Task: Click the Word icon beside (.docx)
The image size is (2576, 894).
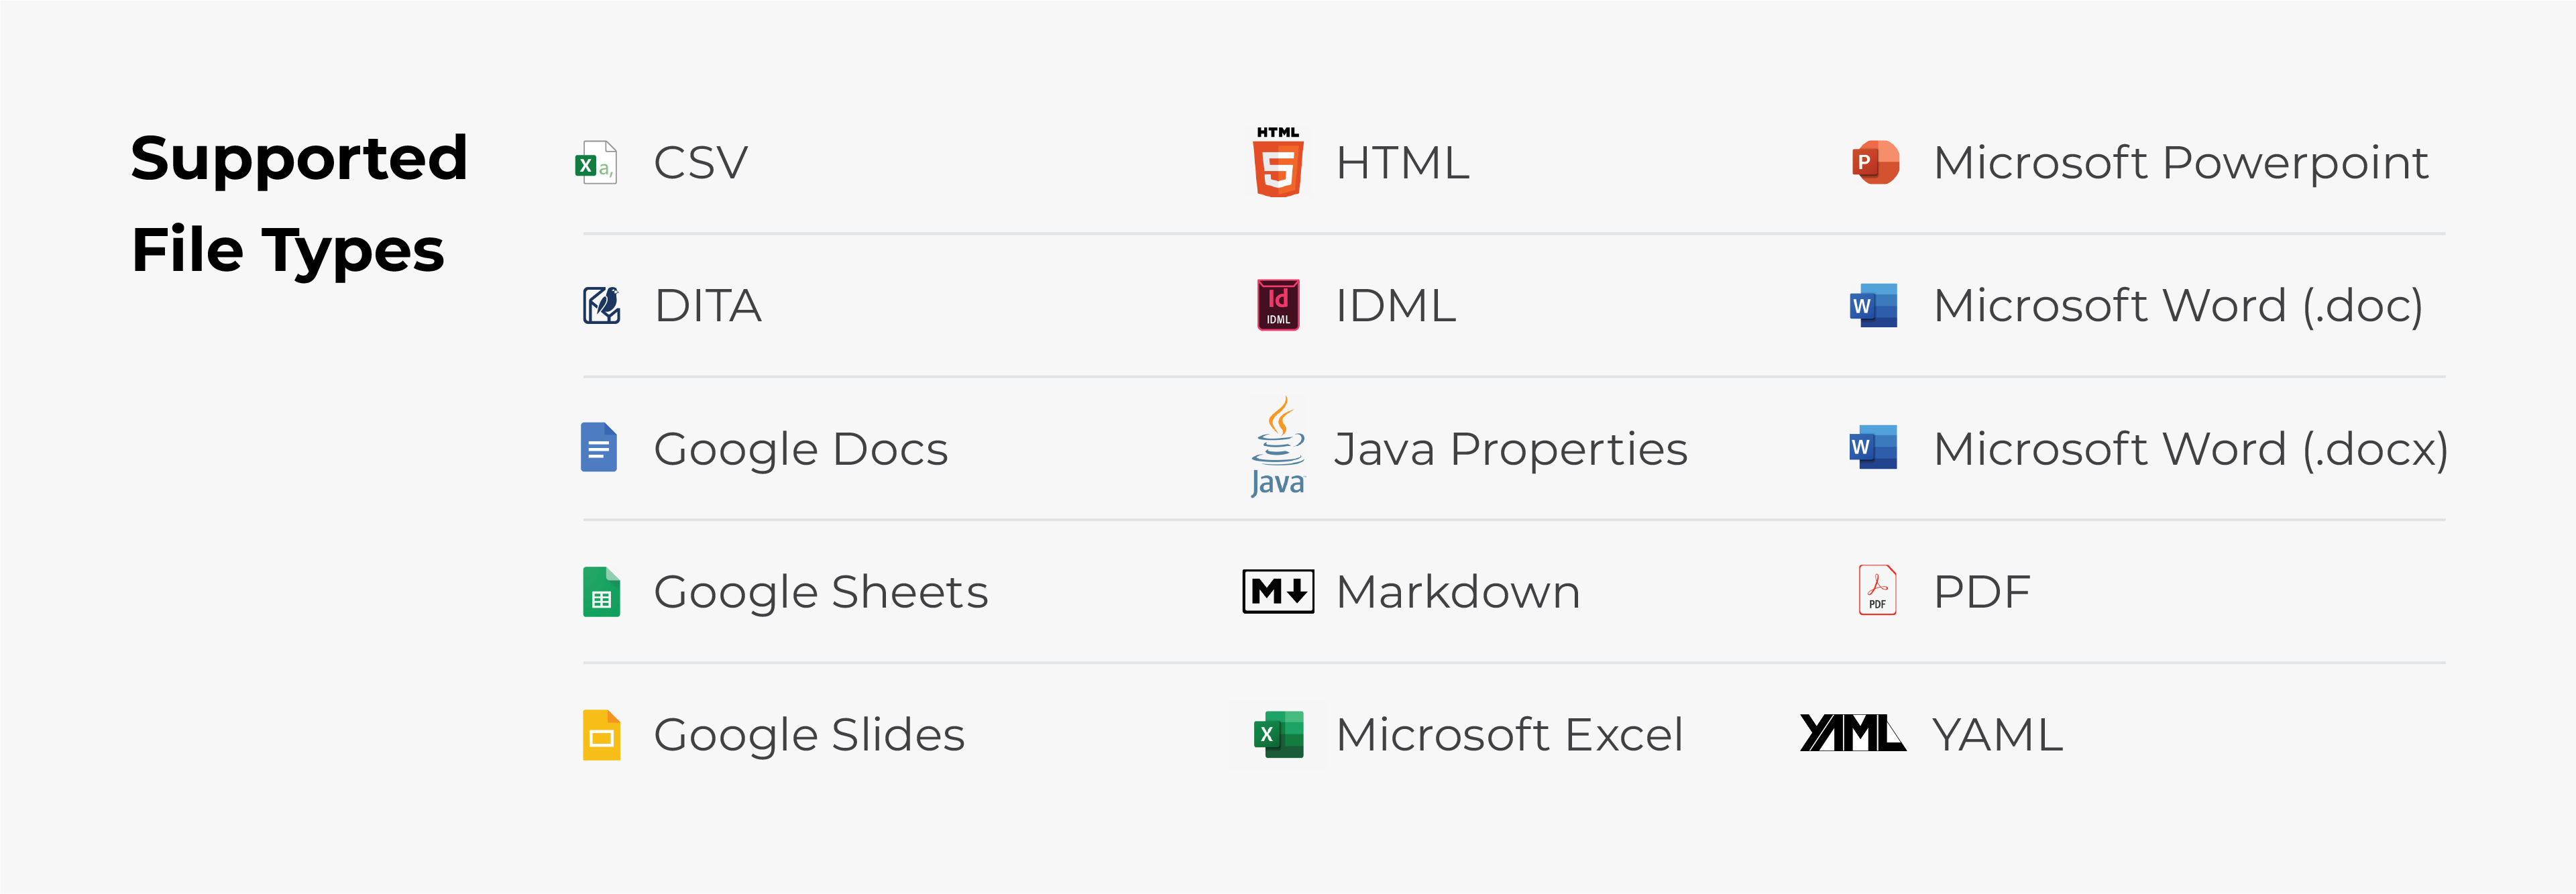Action: coord(1873,447)
